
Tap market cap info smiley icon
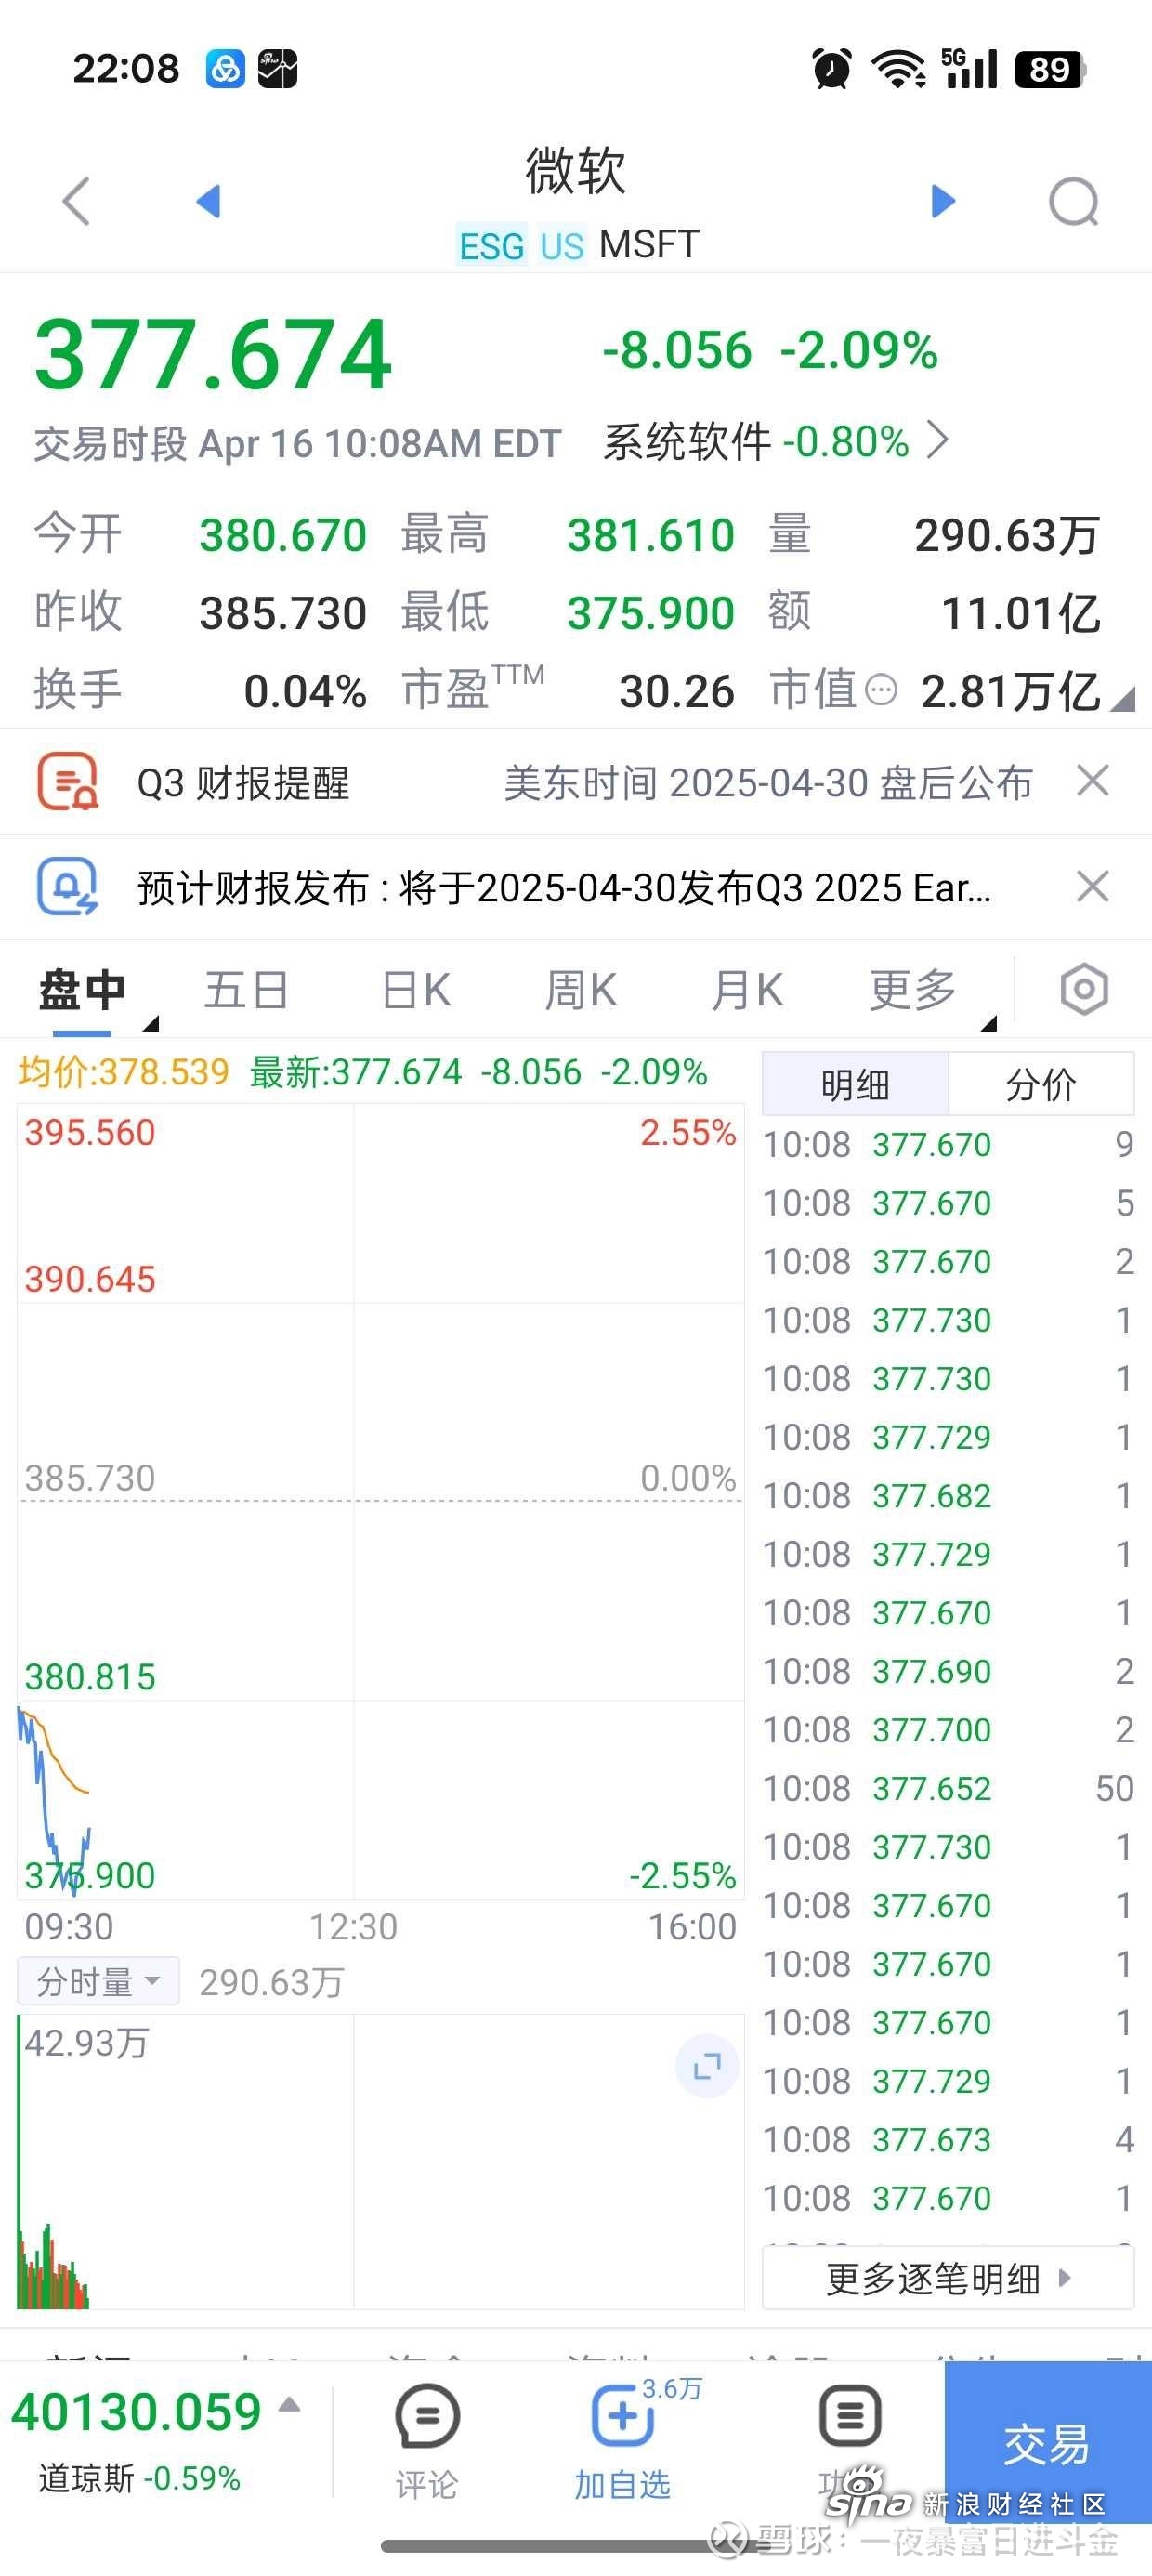click(x=880, y=690)
